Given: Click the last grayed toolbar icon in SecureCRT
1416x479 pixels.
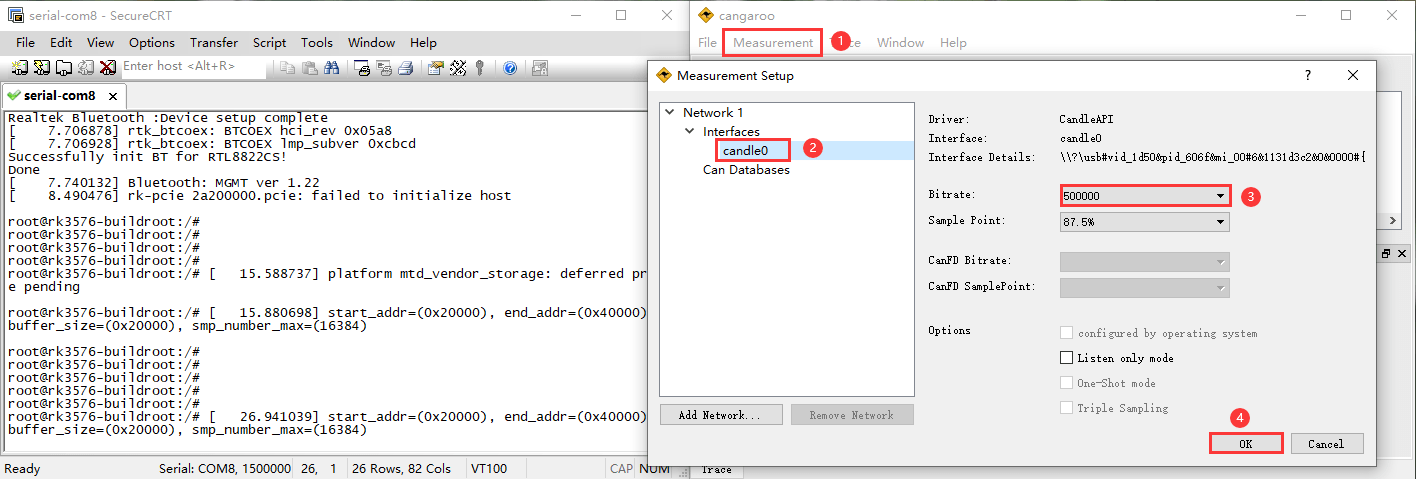Looking at the screenshot, I should 540,68.
